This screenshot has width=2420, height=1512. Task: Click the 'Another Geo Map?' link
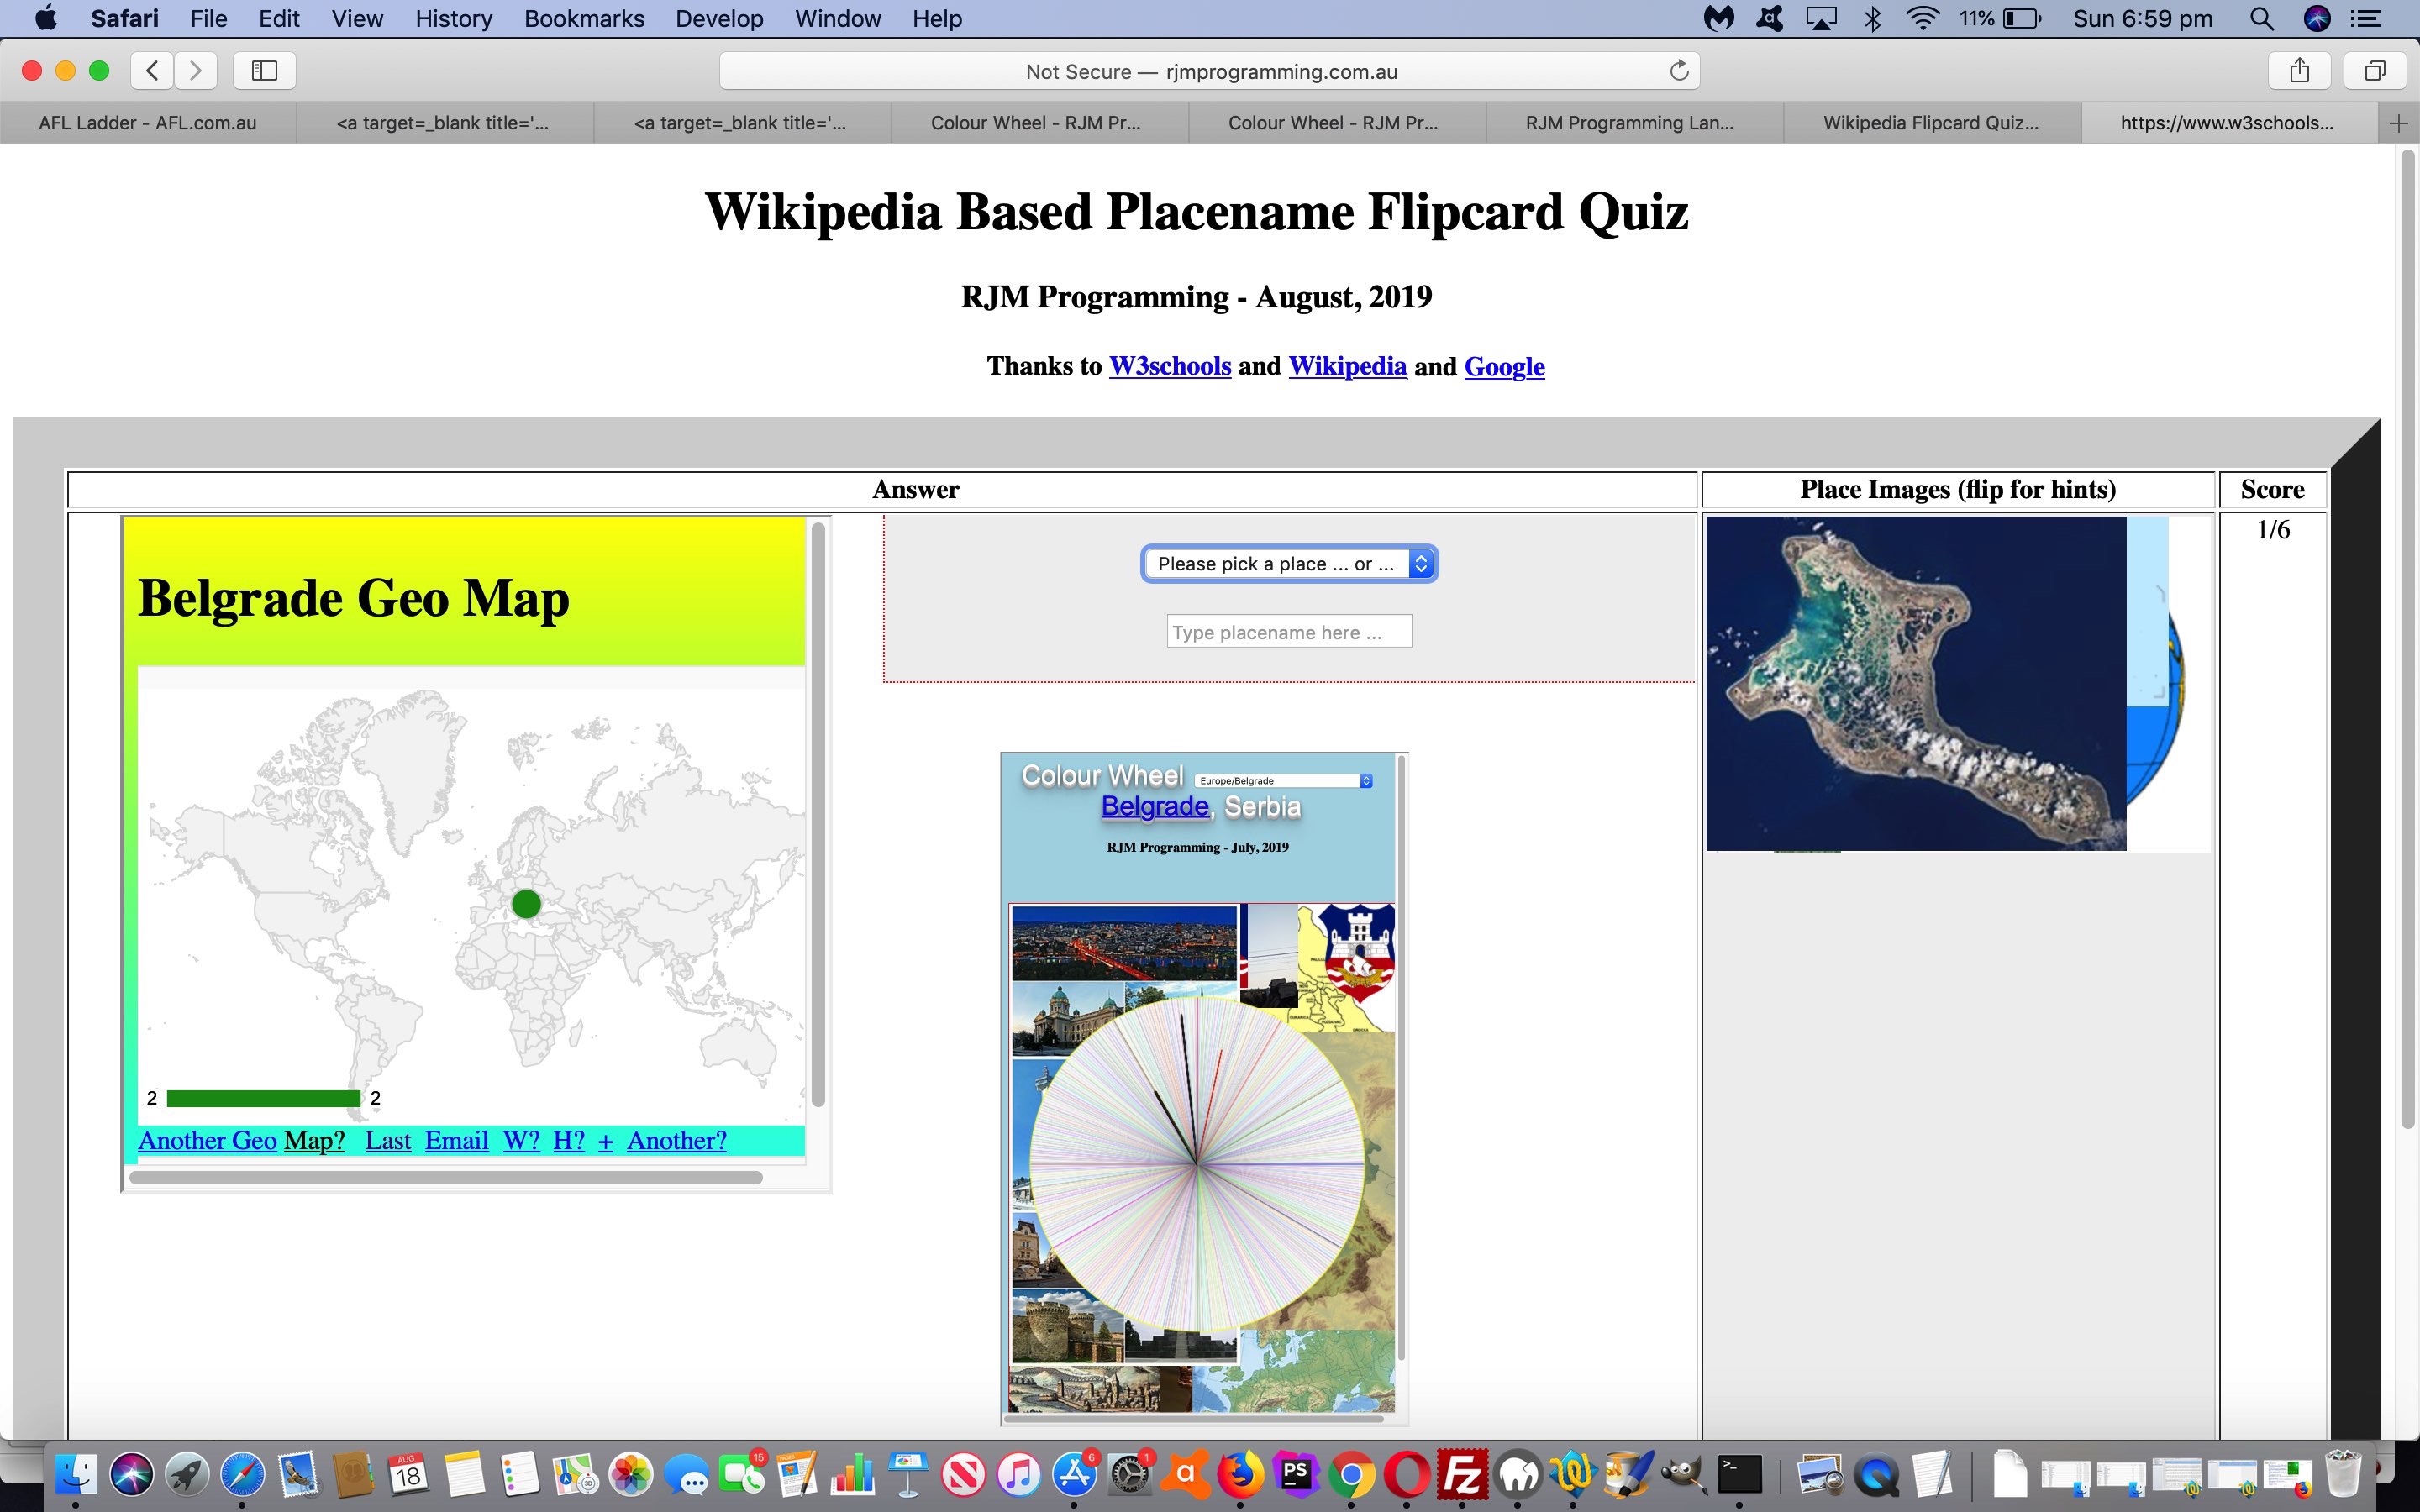pos(241,1140)
